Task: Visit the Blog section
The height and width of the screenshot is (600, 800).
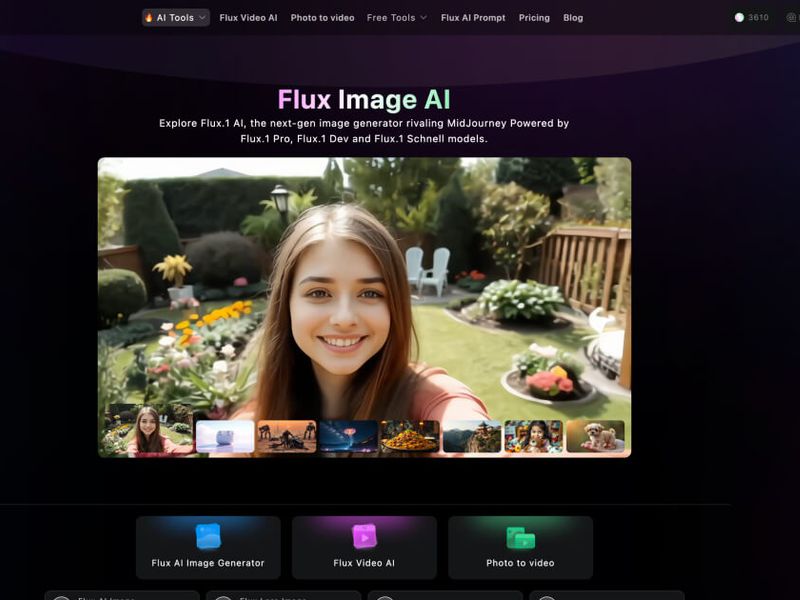Action: 572,17
